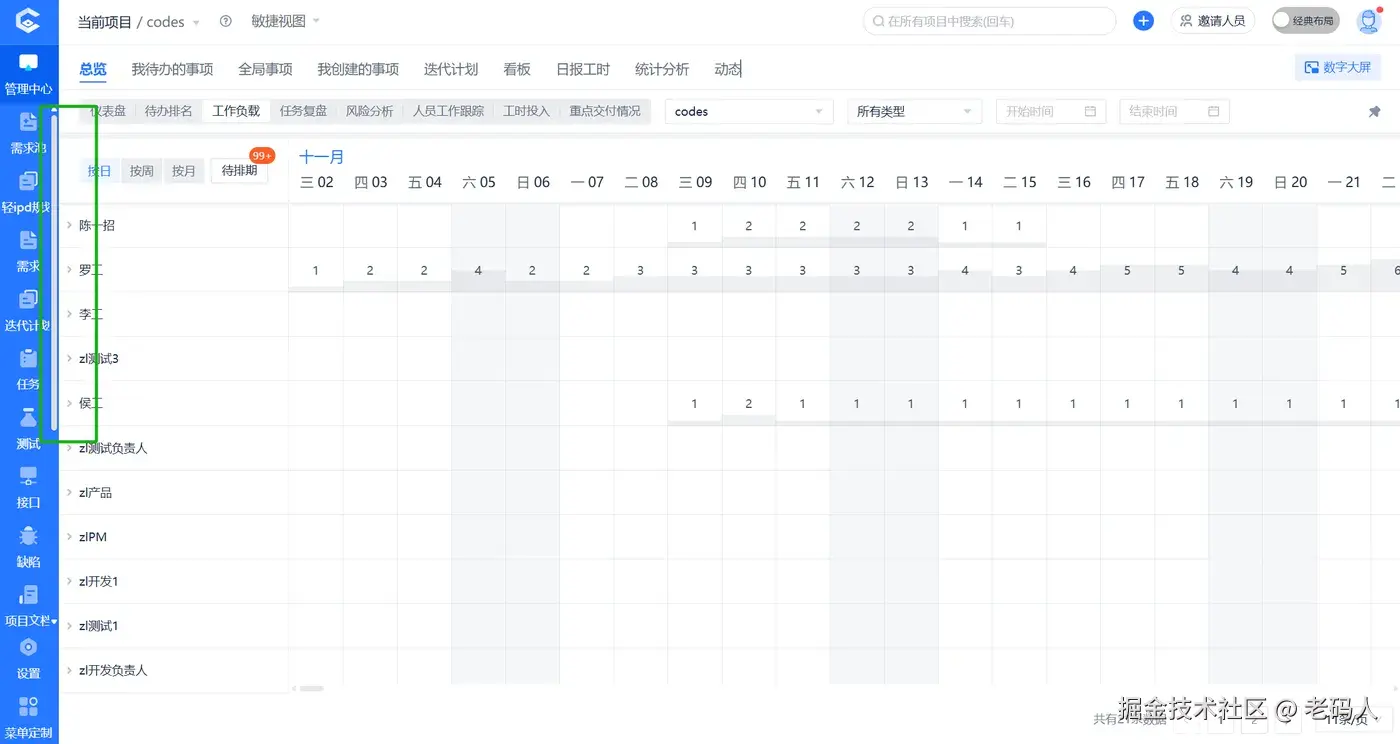Screen dimensions: 1400x744
Task: Select the 按日 view option
Action: click(x=100, y=171)
